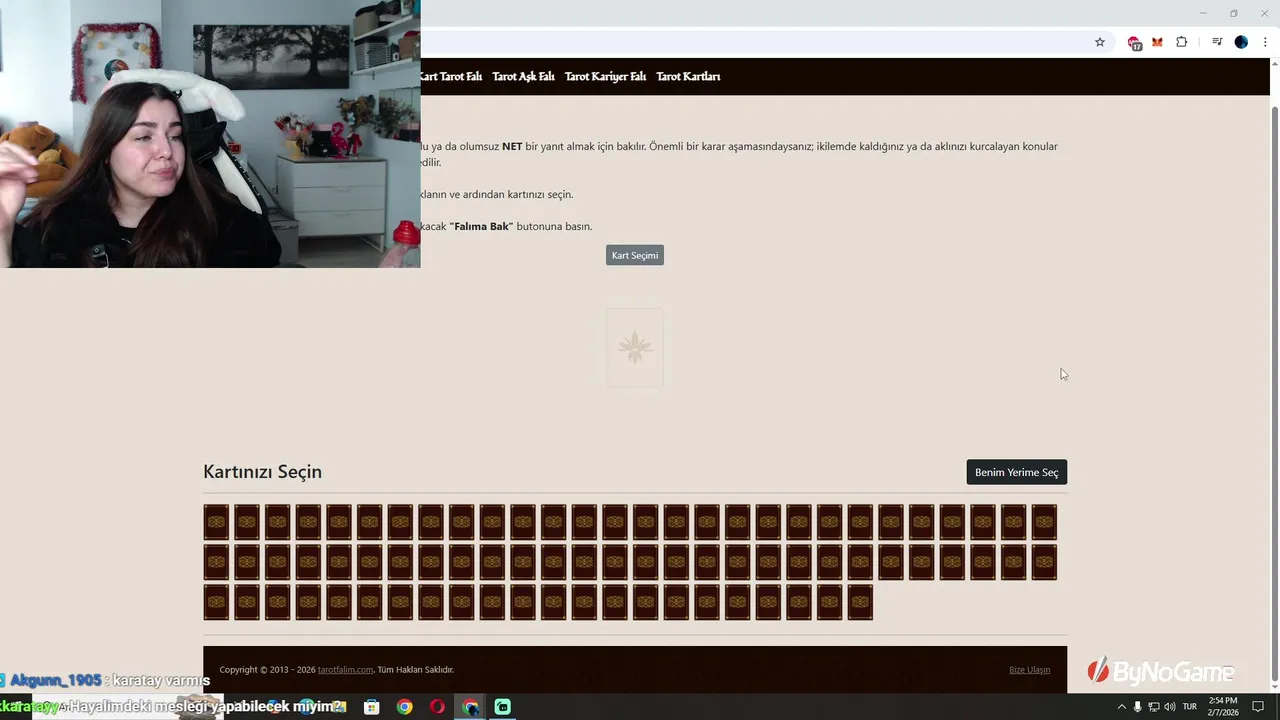Open the Extensions puzzle menu

tap(1182, 42)
